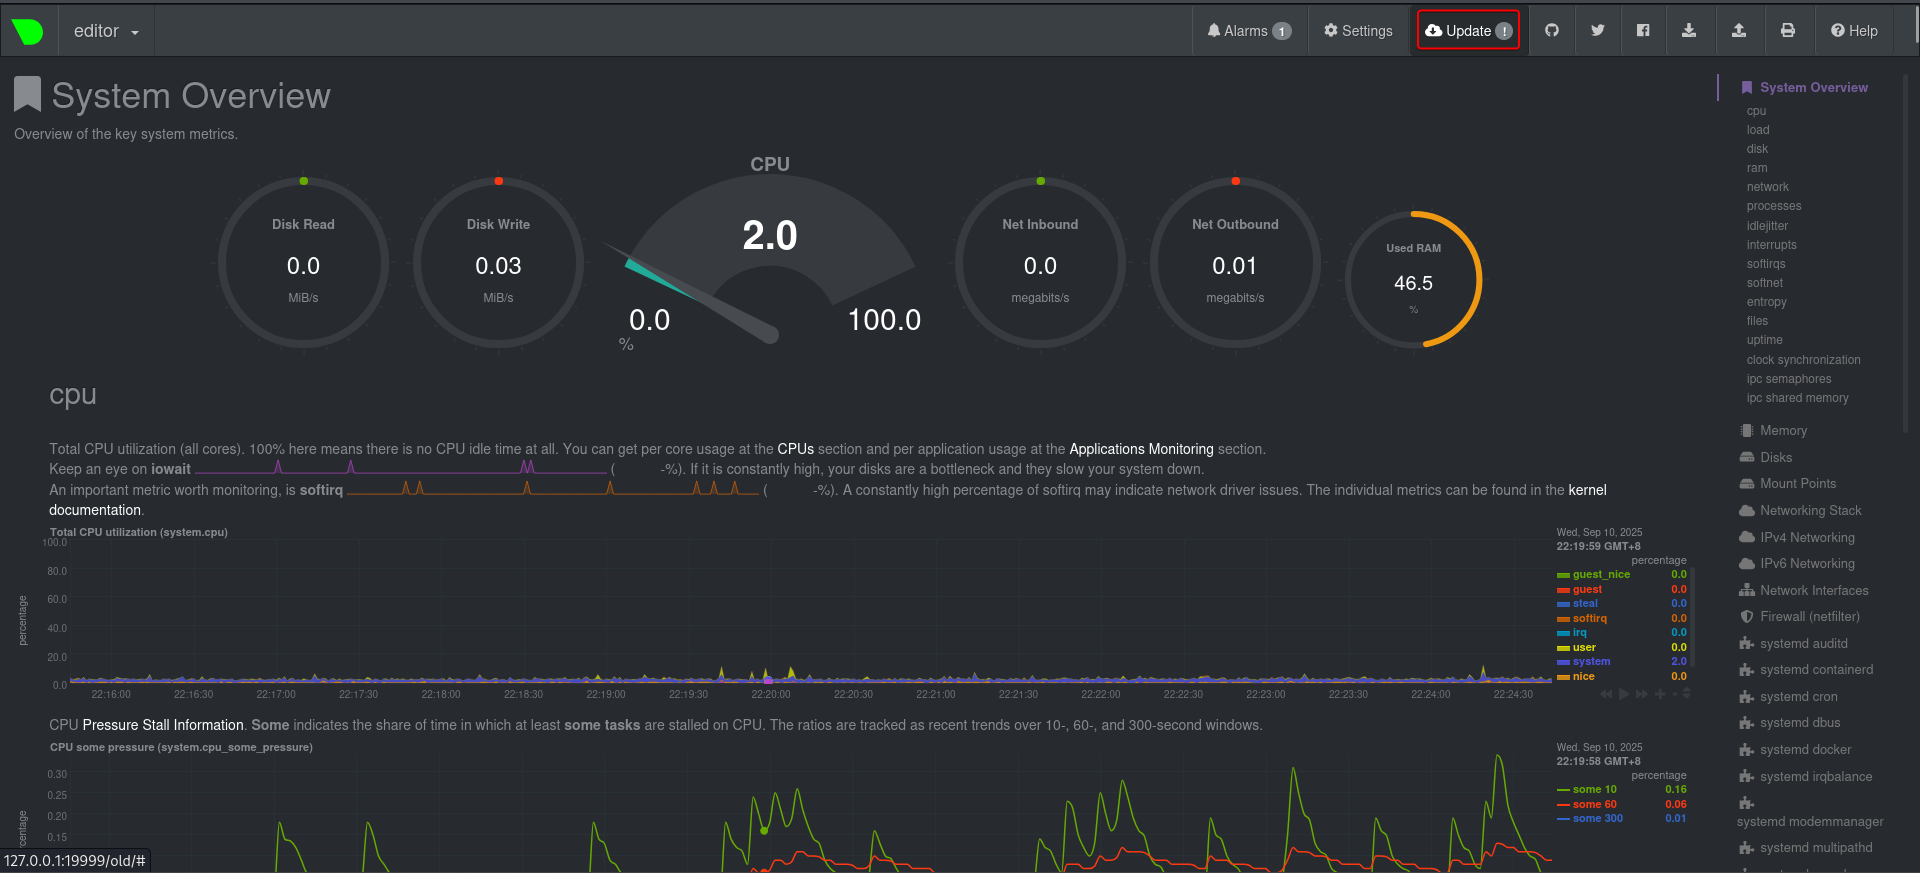
Task: Follow the Applications Monitoring link
Action: click(1141, 449)
